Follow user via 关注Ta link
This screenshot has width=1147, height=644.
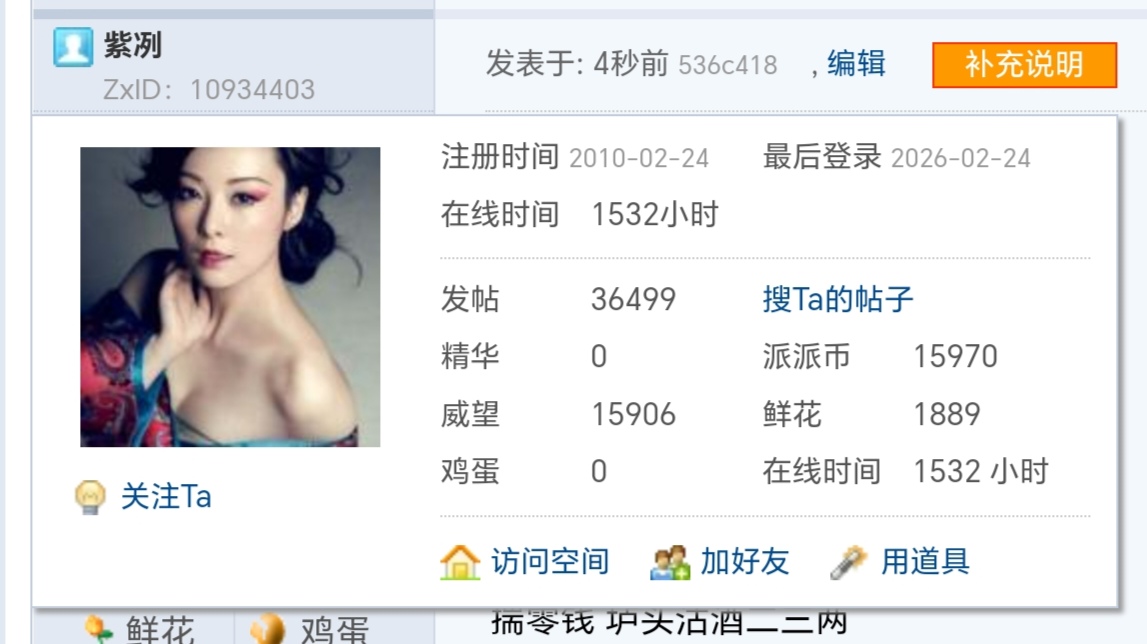click(166, 497)
